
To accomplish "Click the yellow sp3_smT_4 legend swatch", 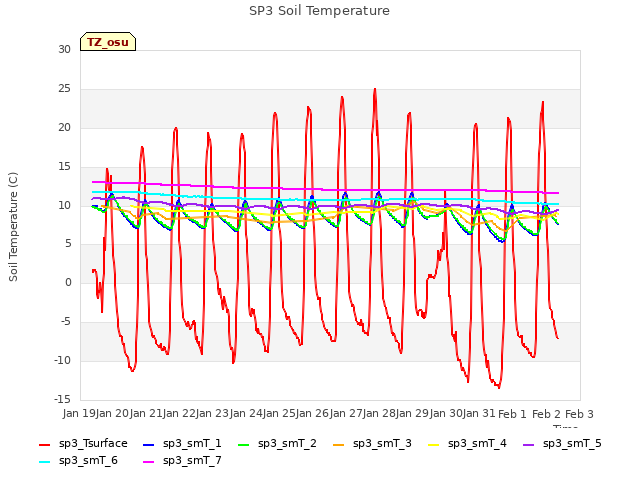I will (433, 444).
